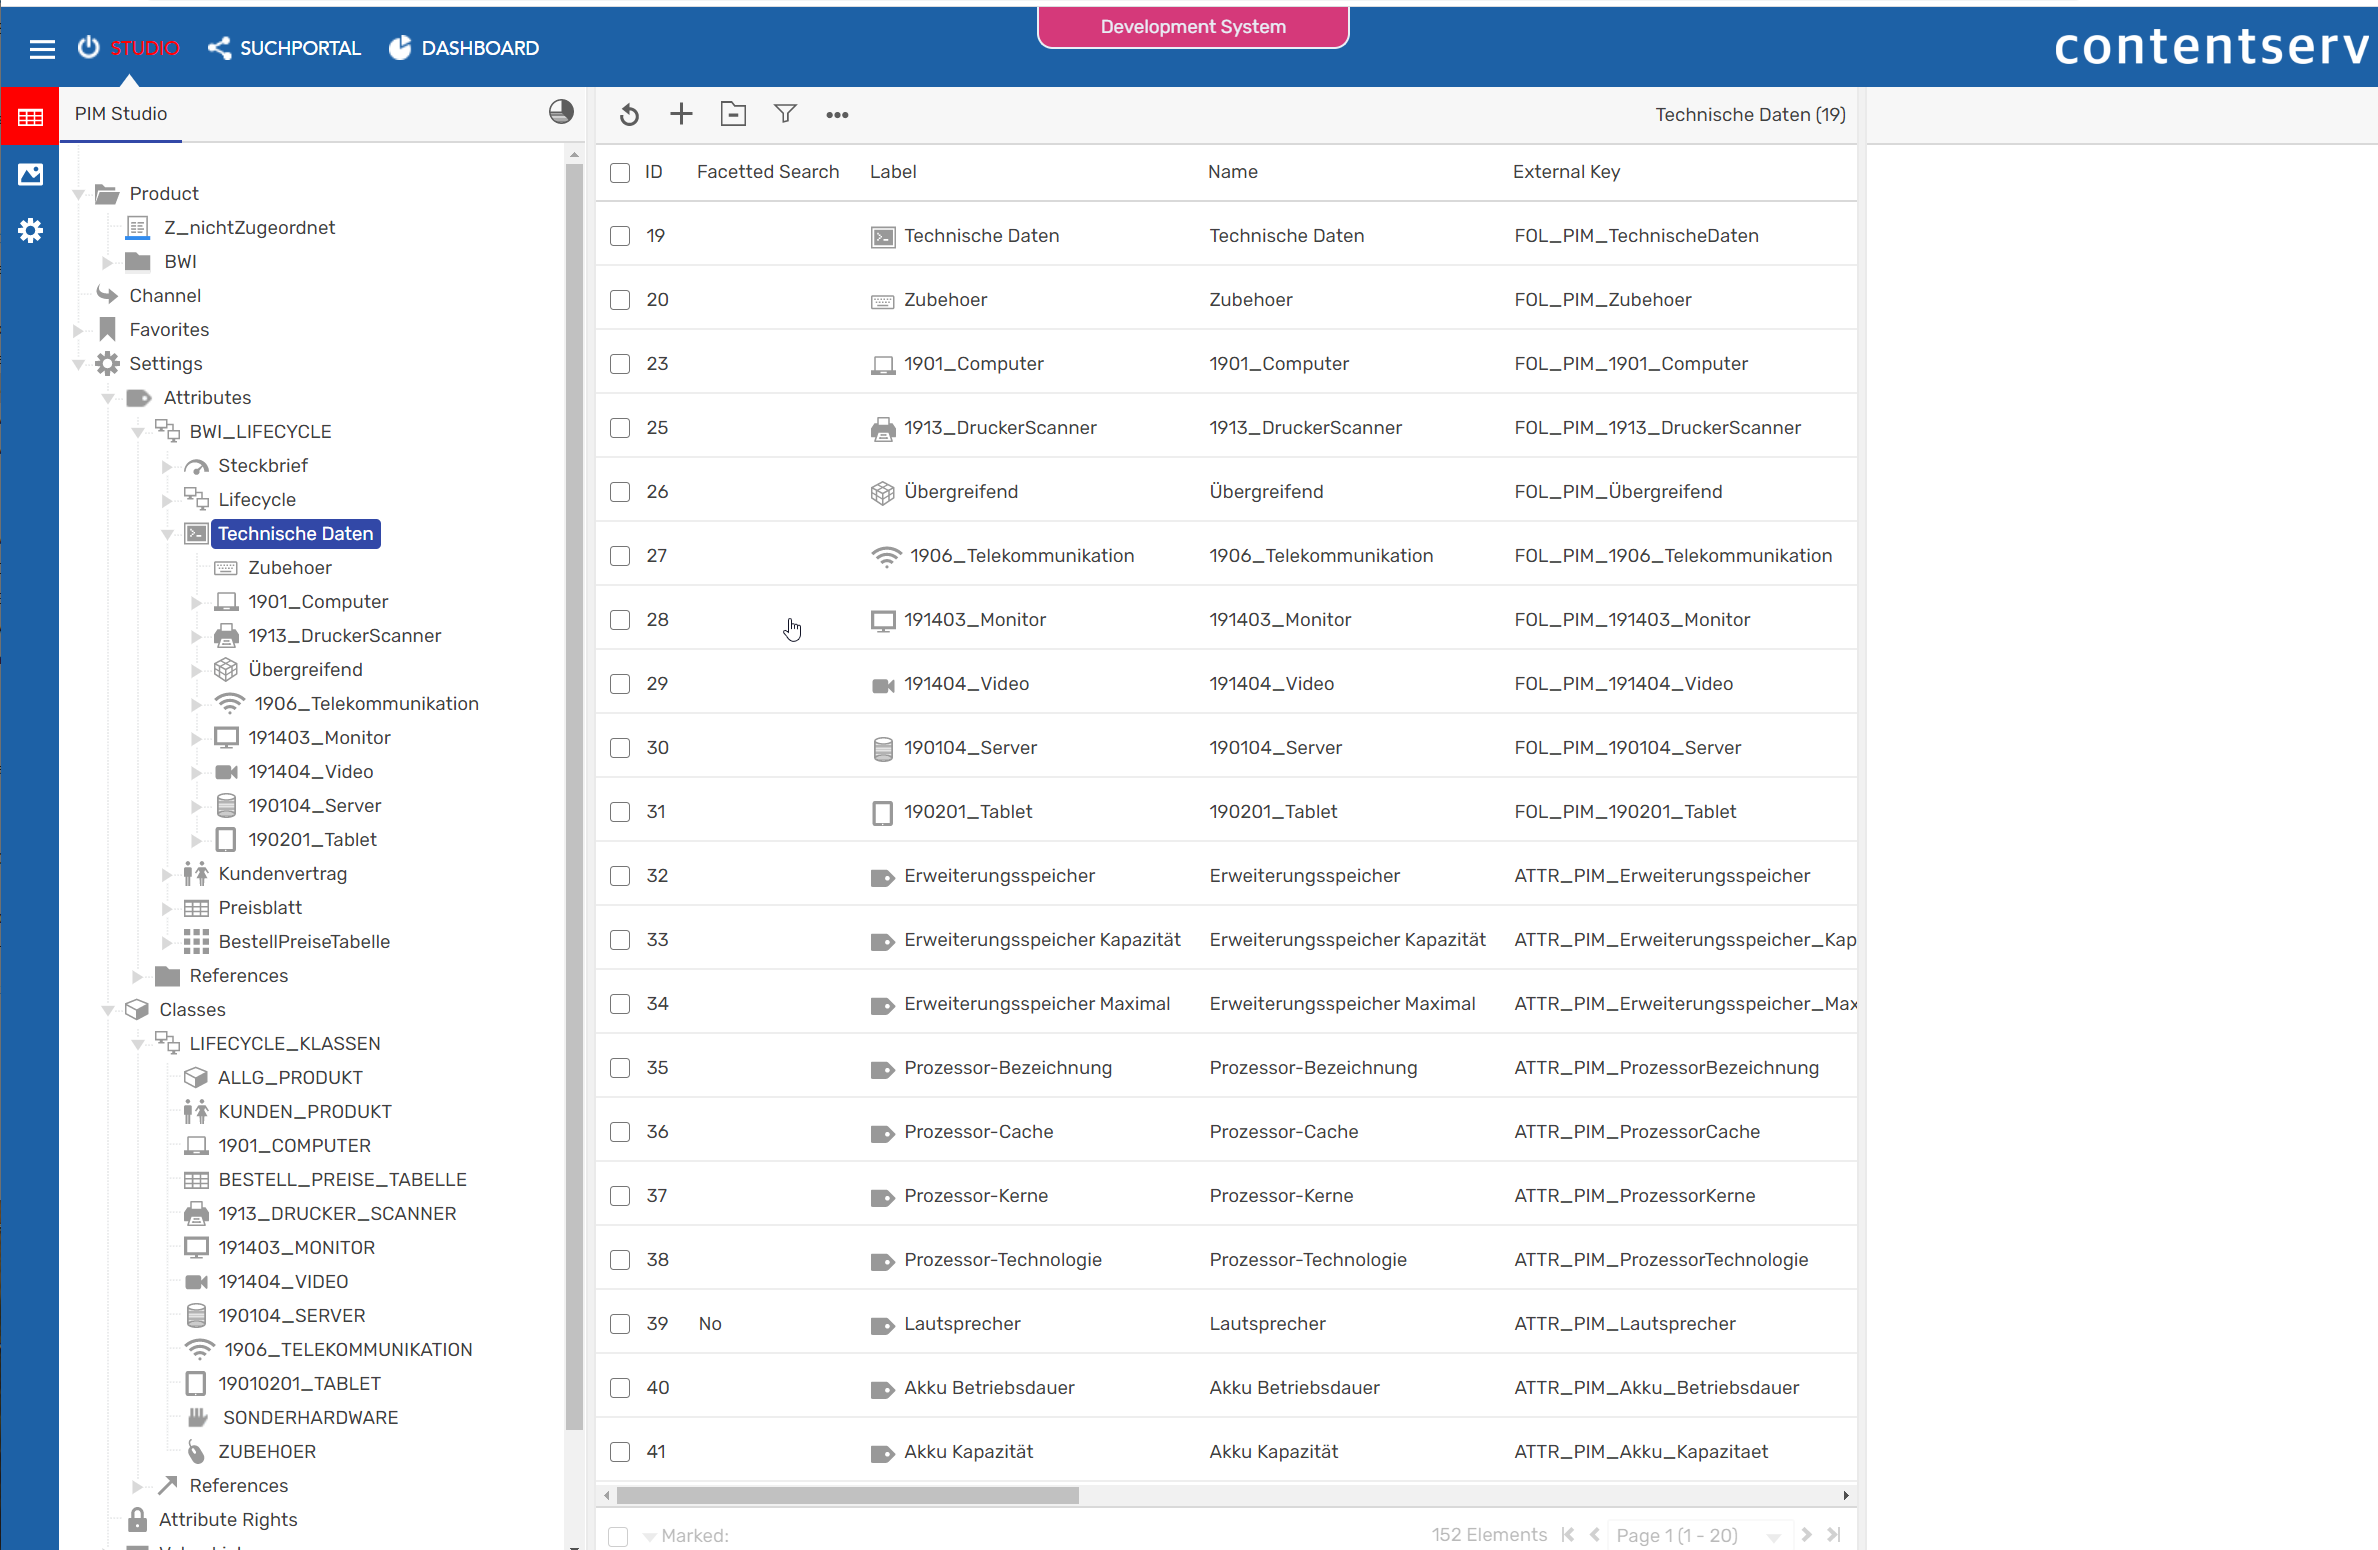
Task: Click the monitor icon in 191403_Monitor table row
Action: click(883, 621)
